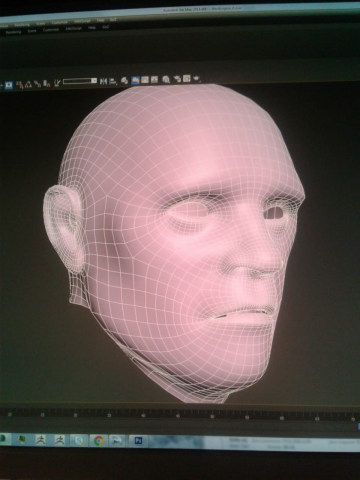Image resolution: width=360 pixels, height=480 pixels.
Task: Expand the Named Selection Sets dropdown arrow
Action: (94, 81)
